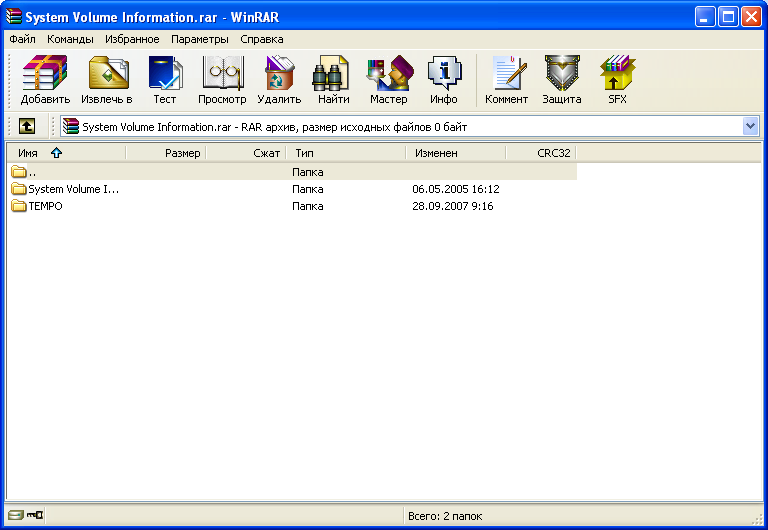Click the Извлечь в (Extract to) icon

(x=108, y=73)
